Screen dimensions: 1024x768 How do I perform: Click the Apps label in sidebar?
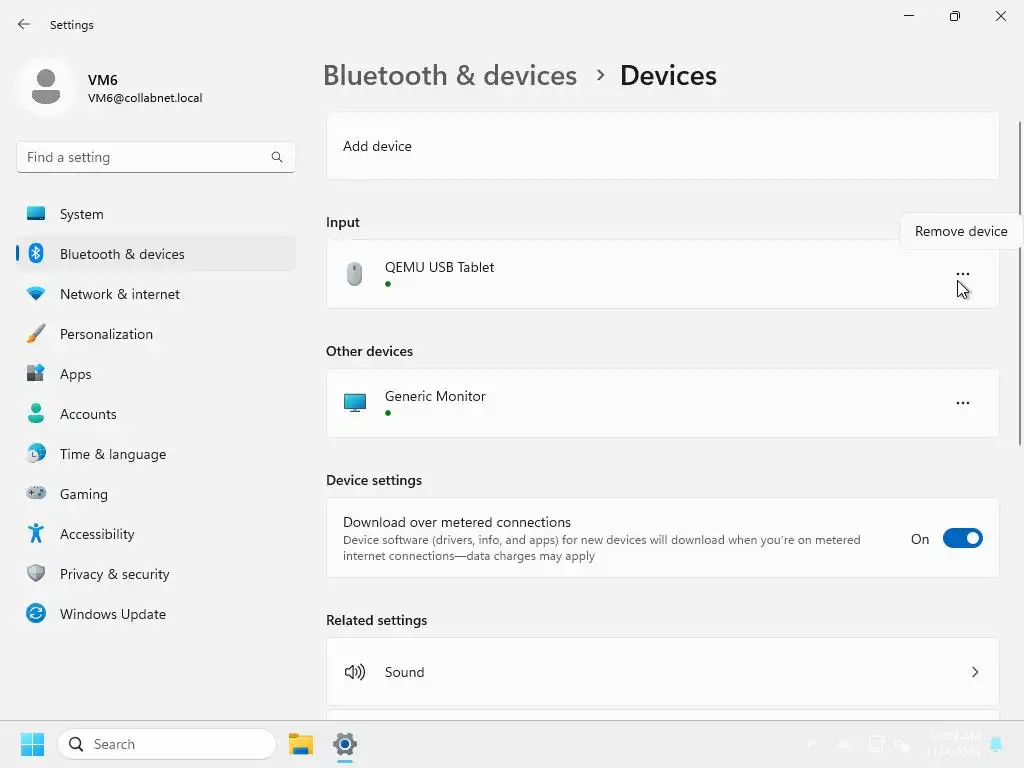[x=76, y=374]
